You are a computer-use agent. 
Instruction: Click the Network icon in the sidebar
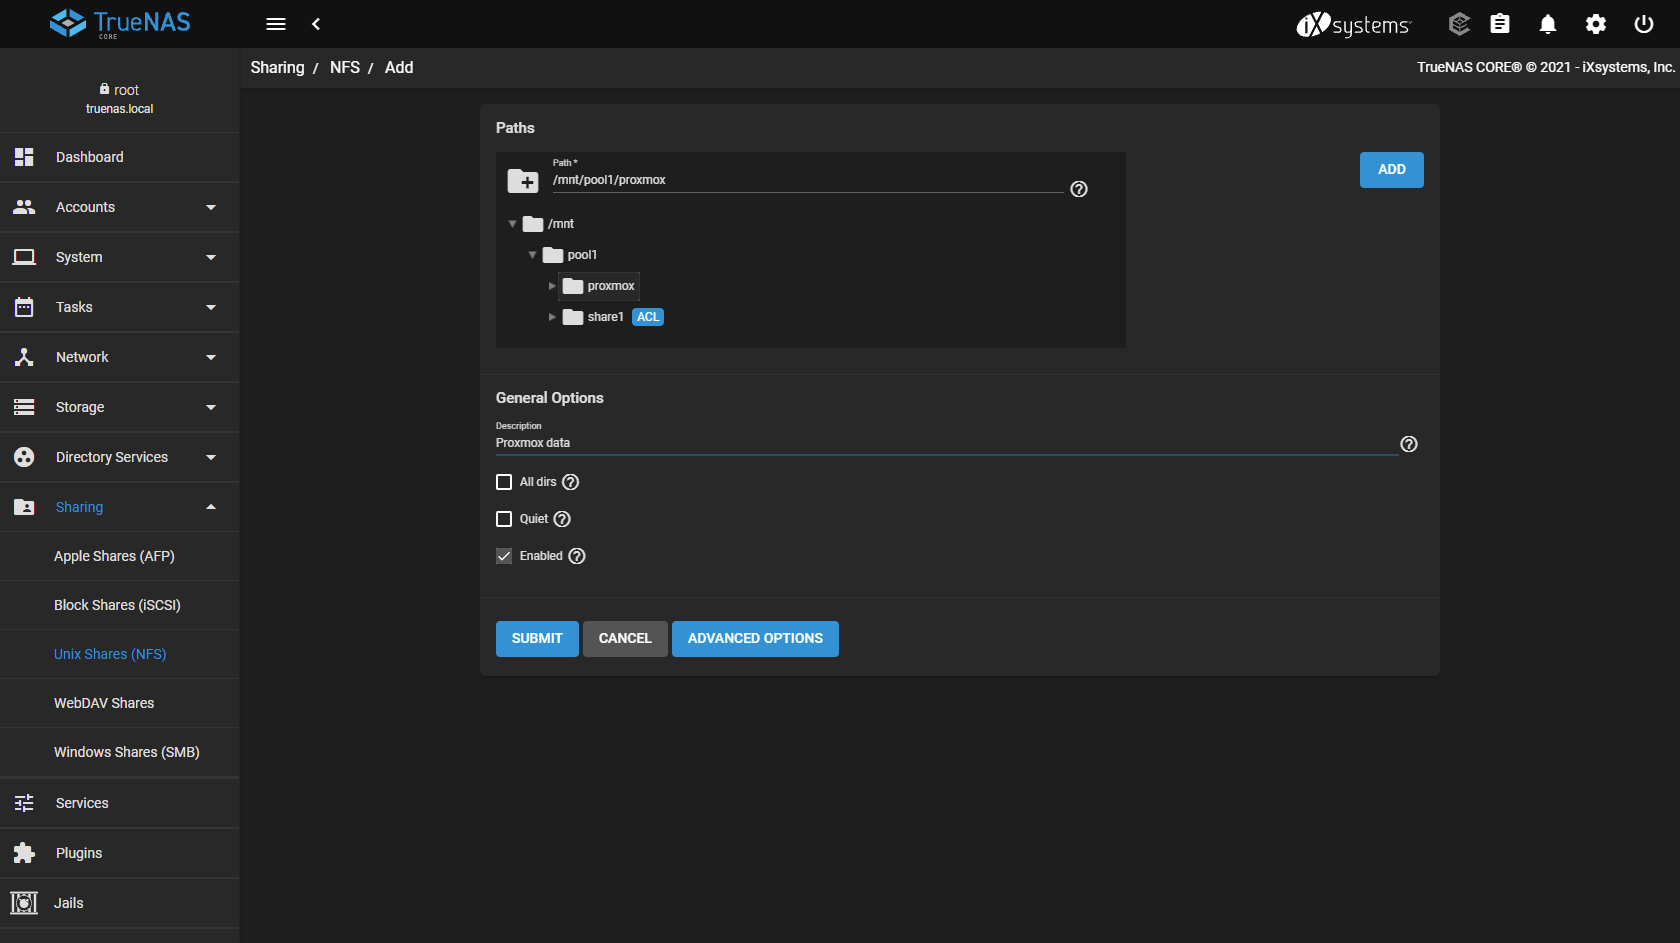(x=24, y=357)
